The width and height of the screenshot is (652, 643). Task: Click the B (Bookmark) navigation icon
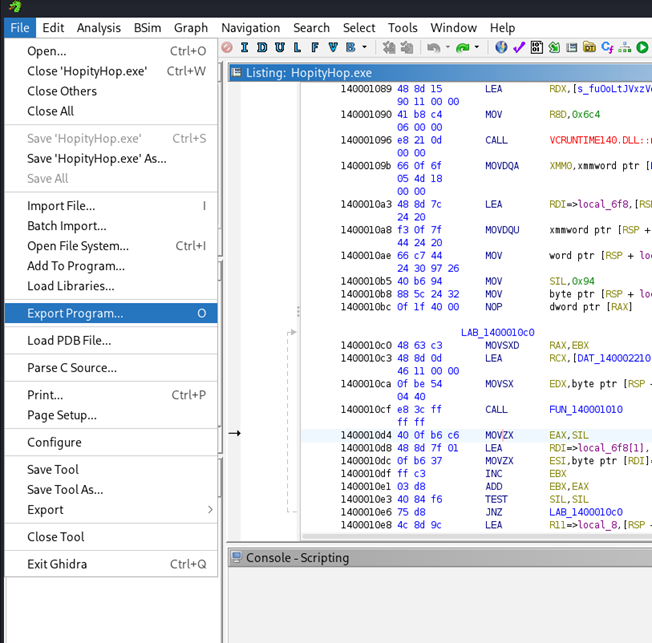(x=351, y=47)
